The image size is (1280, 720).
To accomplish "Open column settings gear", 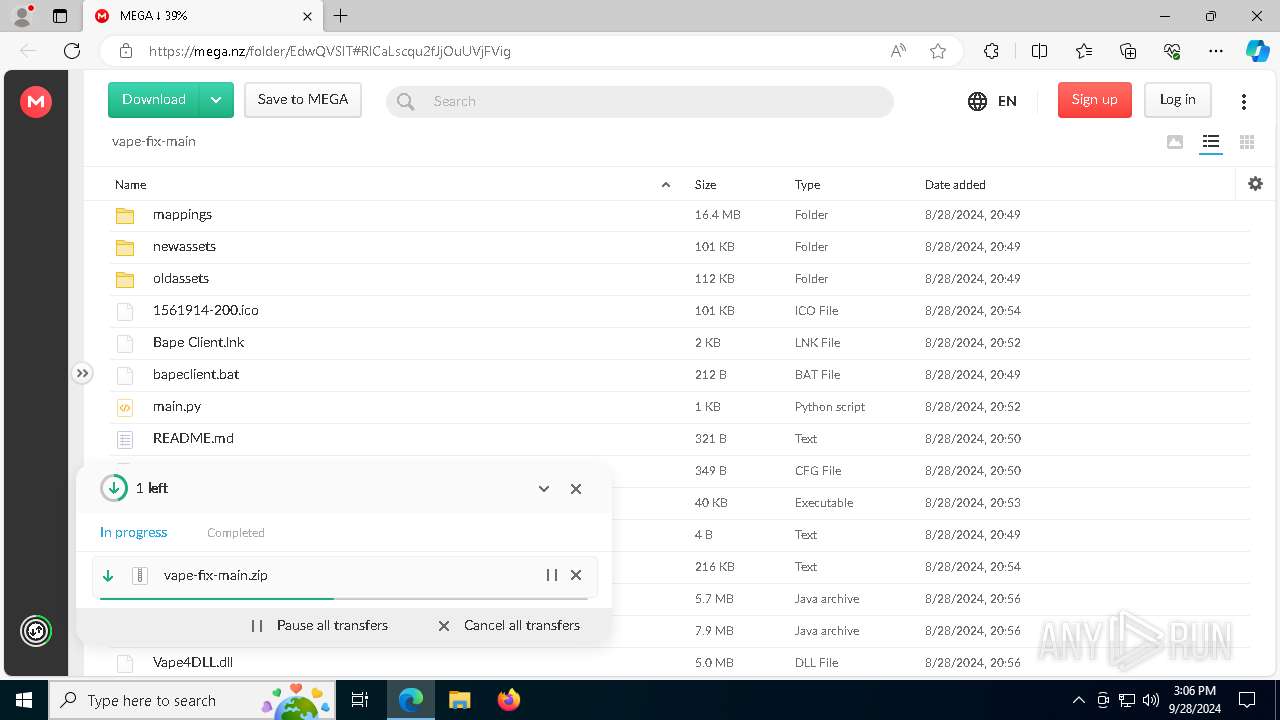I will click(1256, 184).
